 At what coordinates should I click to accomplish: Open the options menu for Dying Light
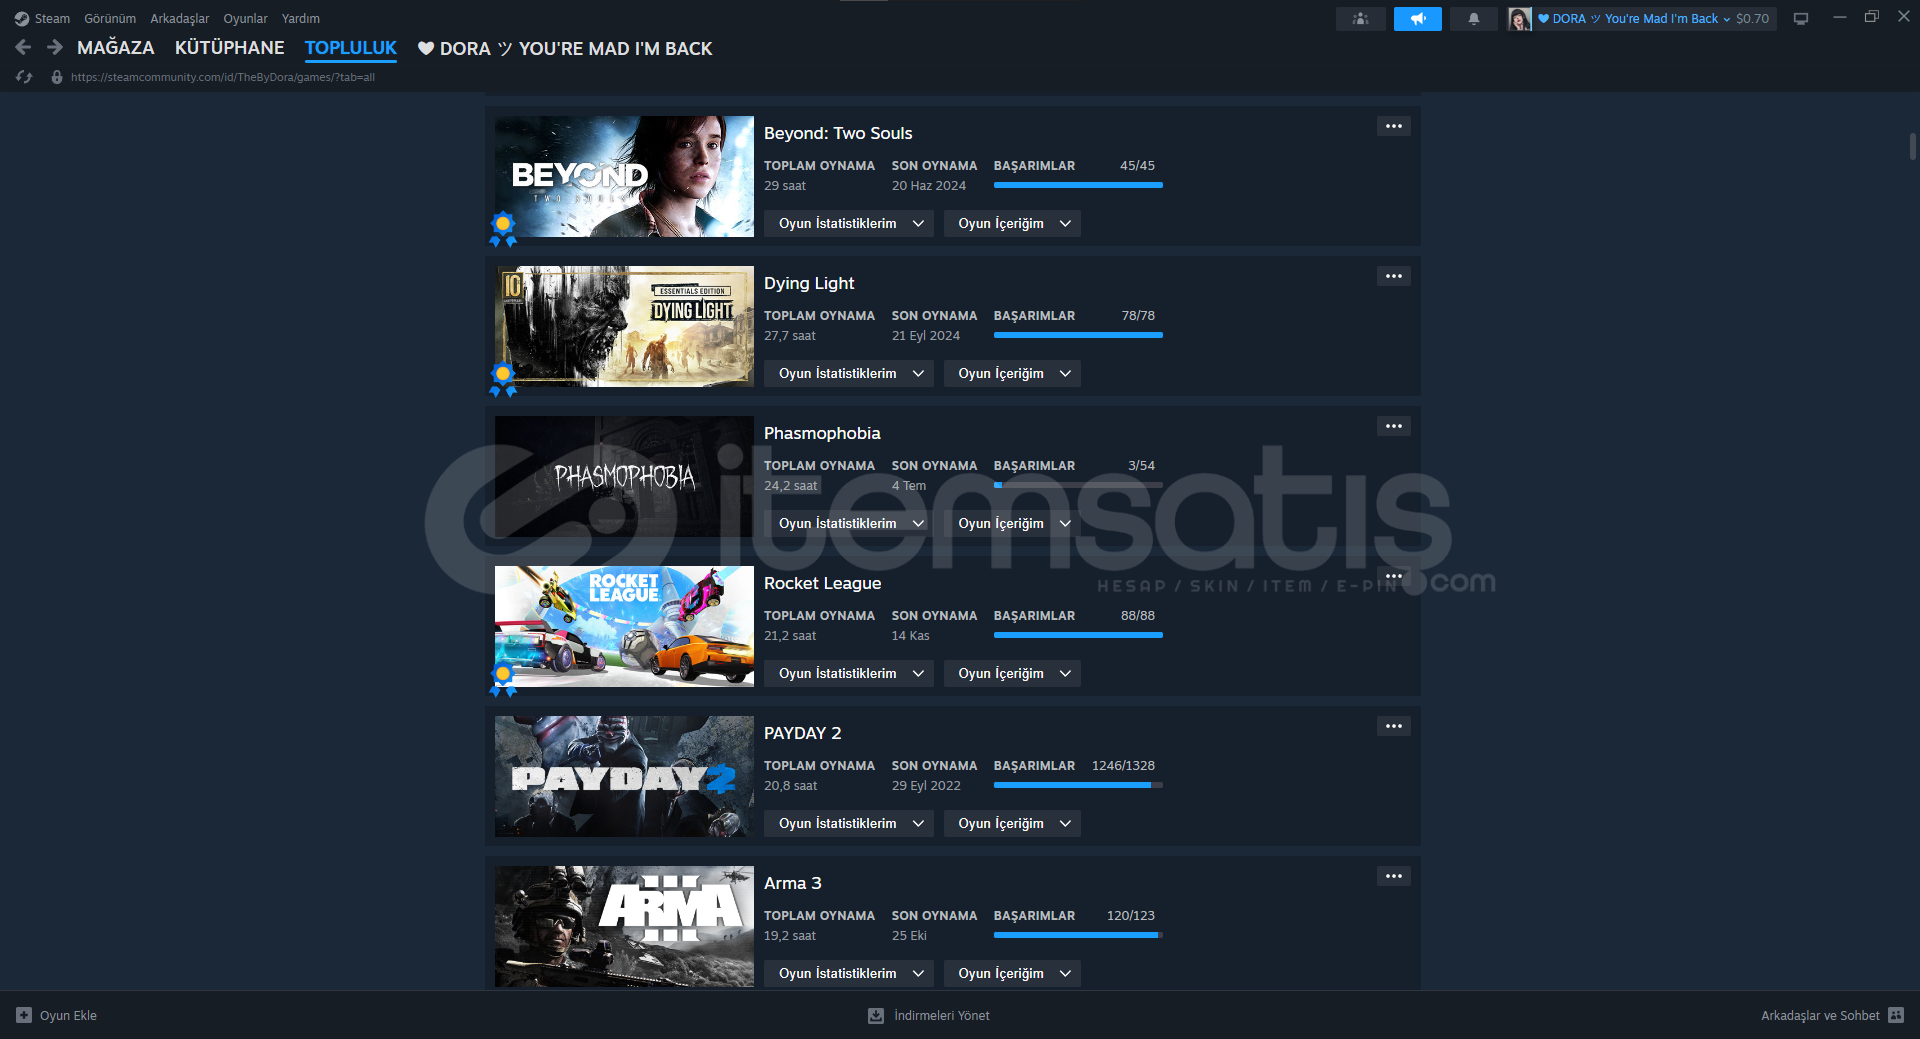(x=1394, y=276)
